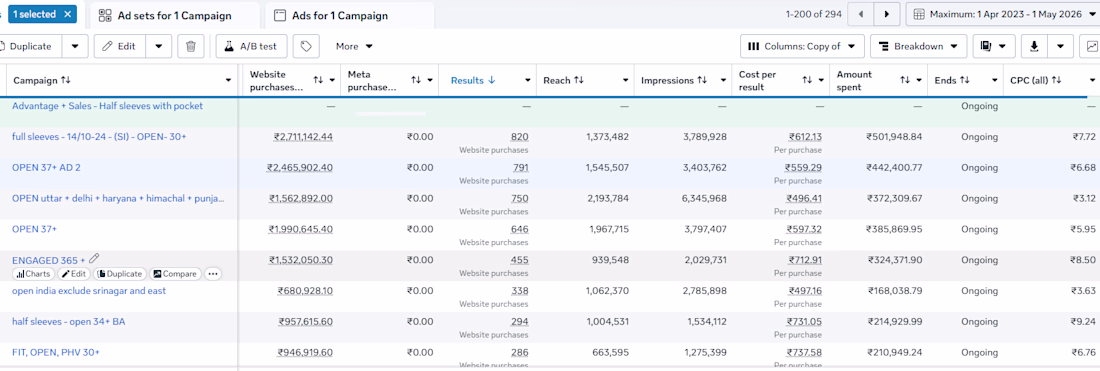
Task: Click the tag label icon
Action: click(x=306, y=46)
